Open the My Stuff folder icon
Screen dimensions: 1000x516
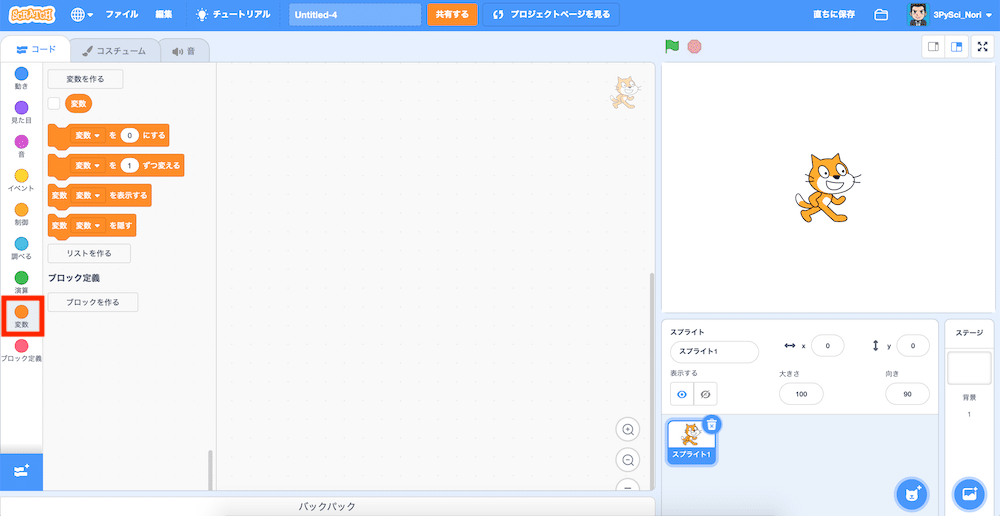tap(881, 14)
